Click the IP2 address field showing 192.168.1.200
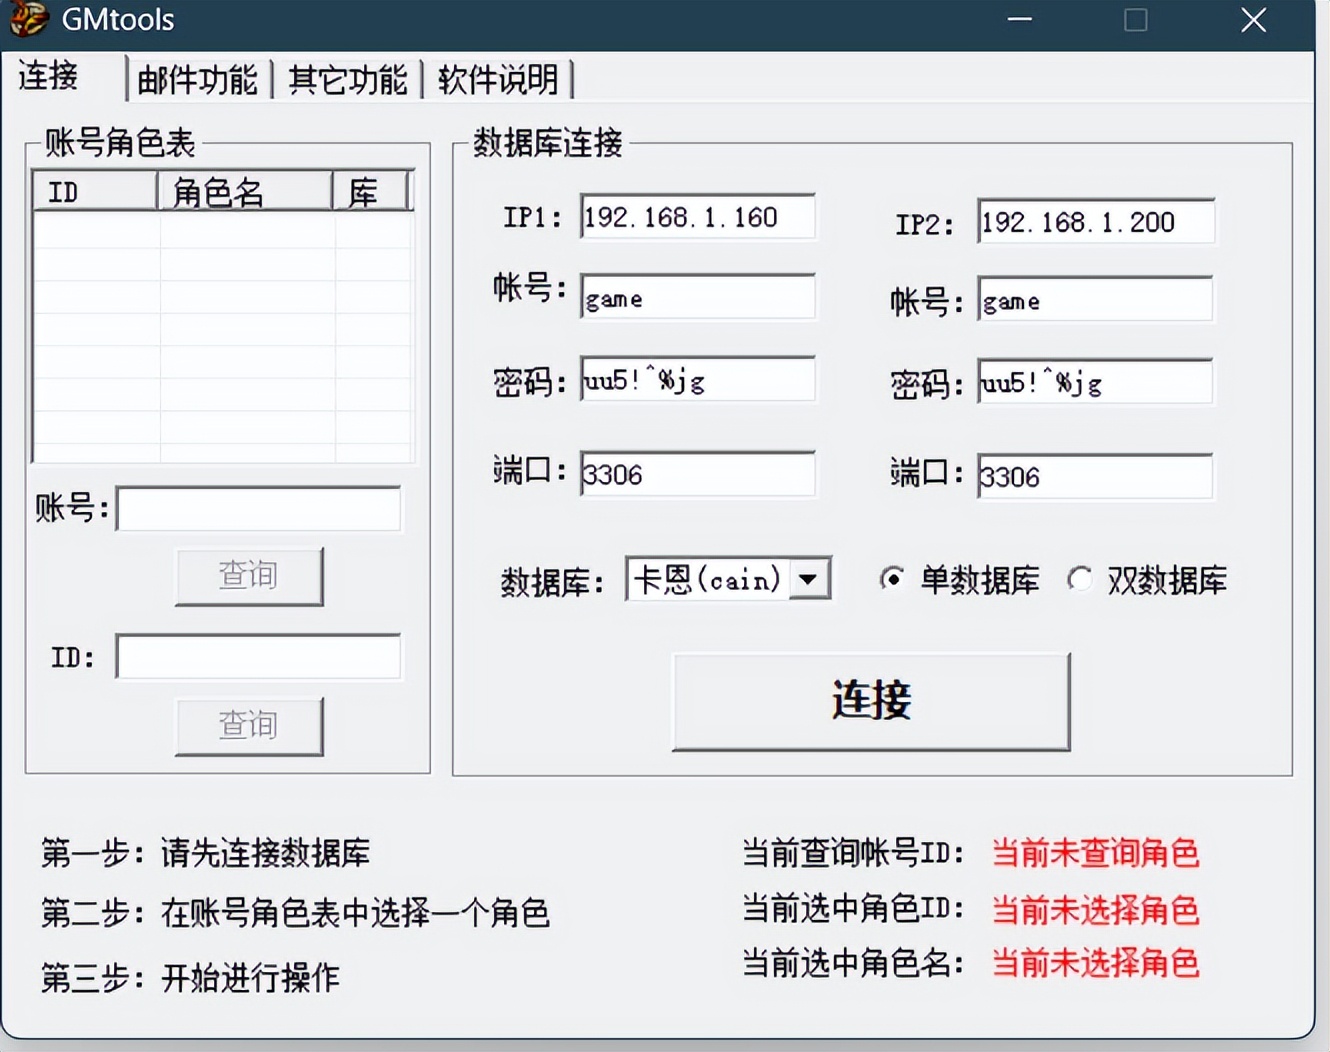 click(x=1095, y=222)
